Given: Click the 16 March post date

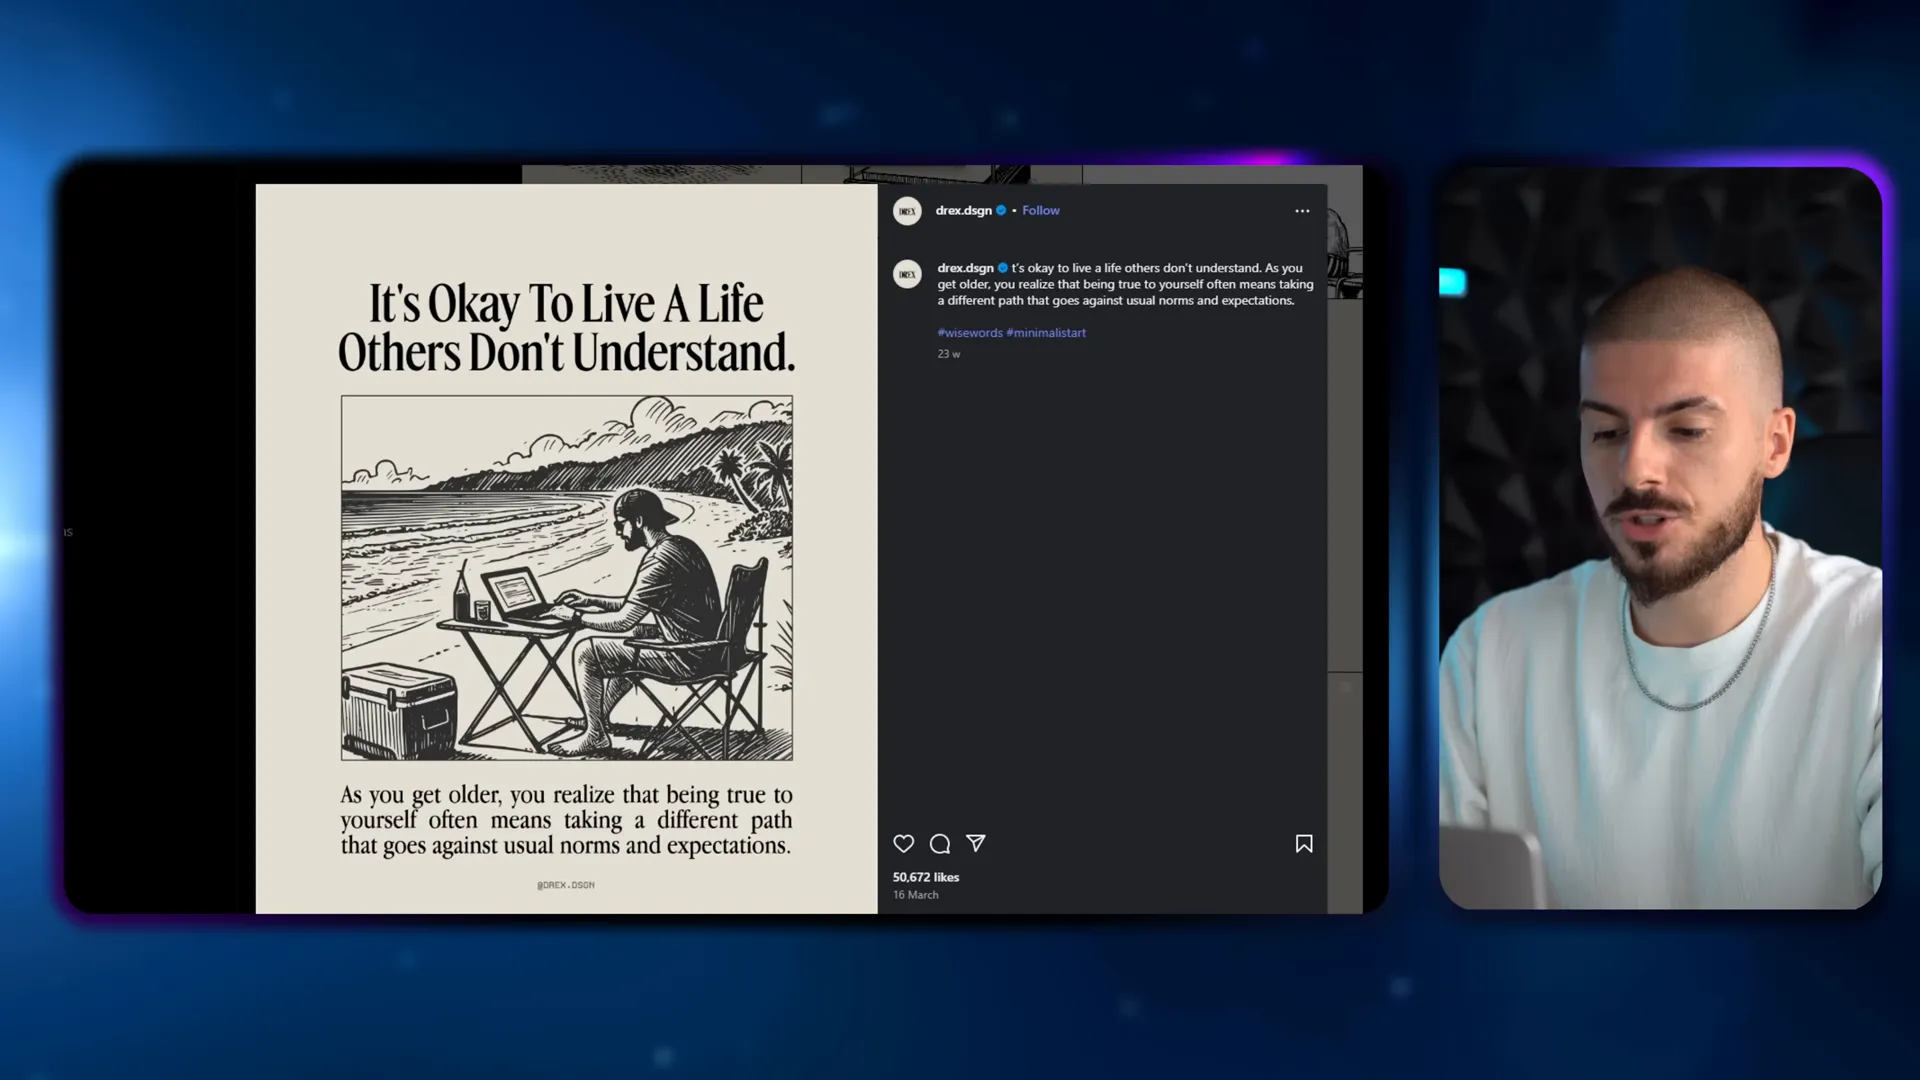Looking at the screenshot, I should click(915, 895).
